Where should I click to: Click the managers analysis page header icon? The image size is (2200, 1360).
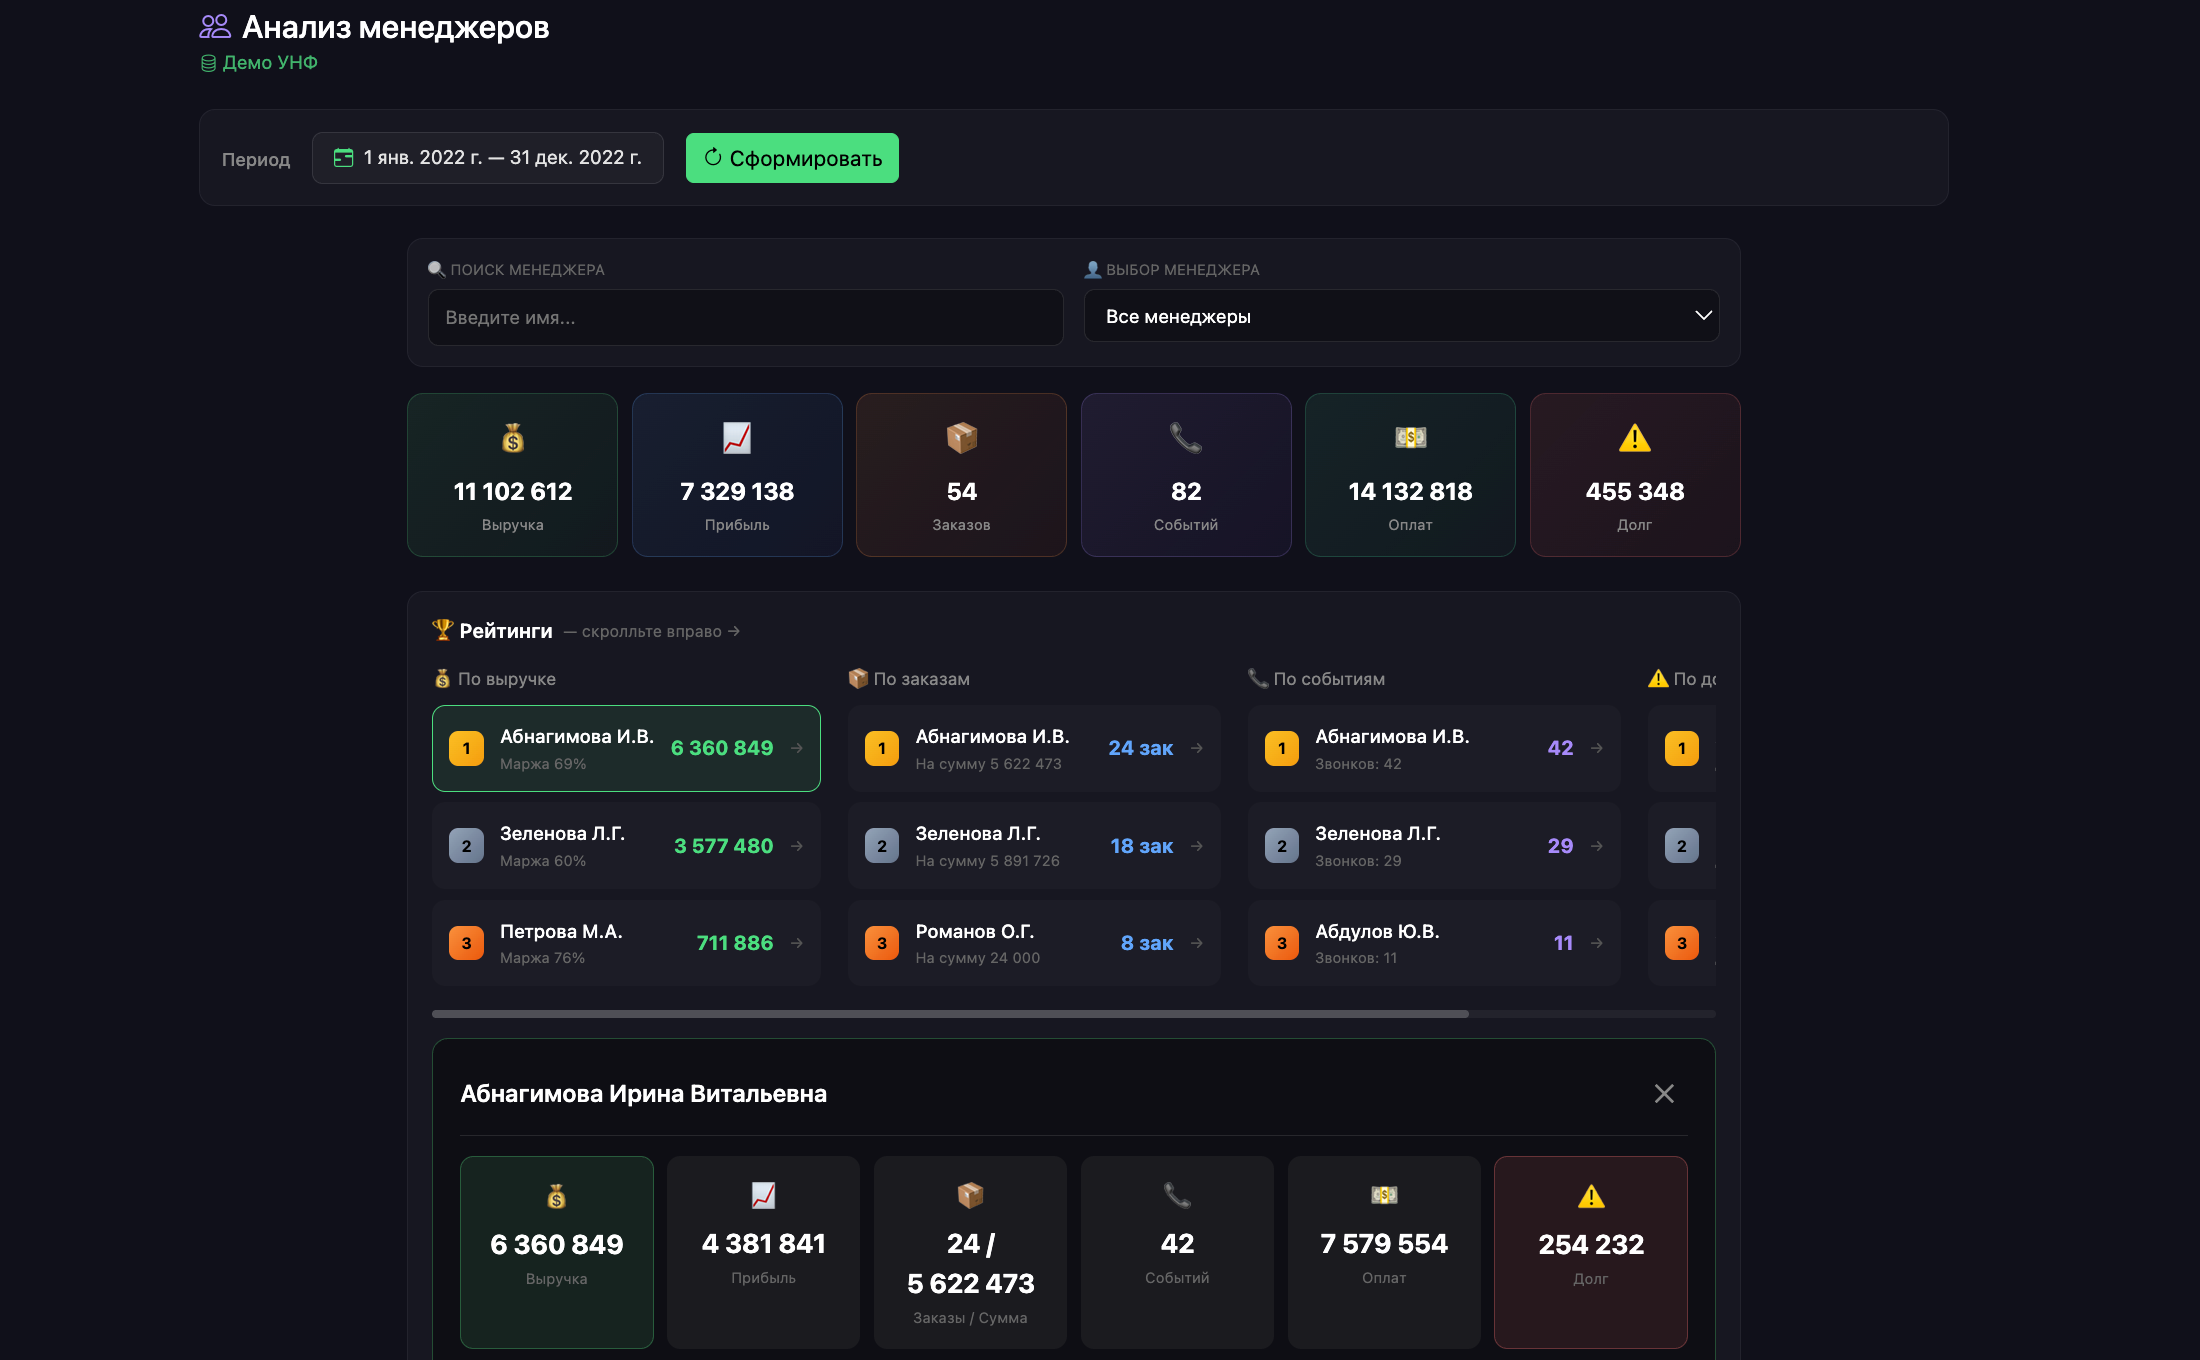(x=215, y=26)
